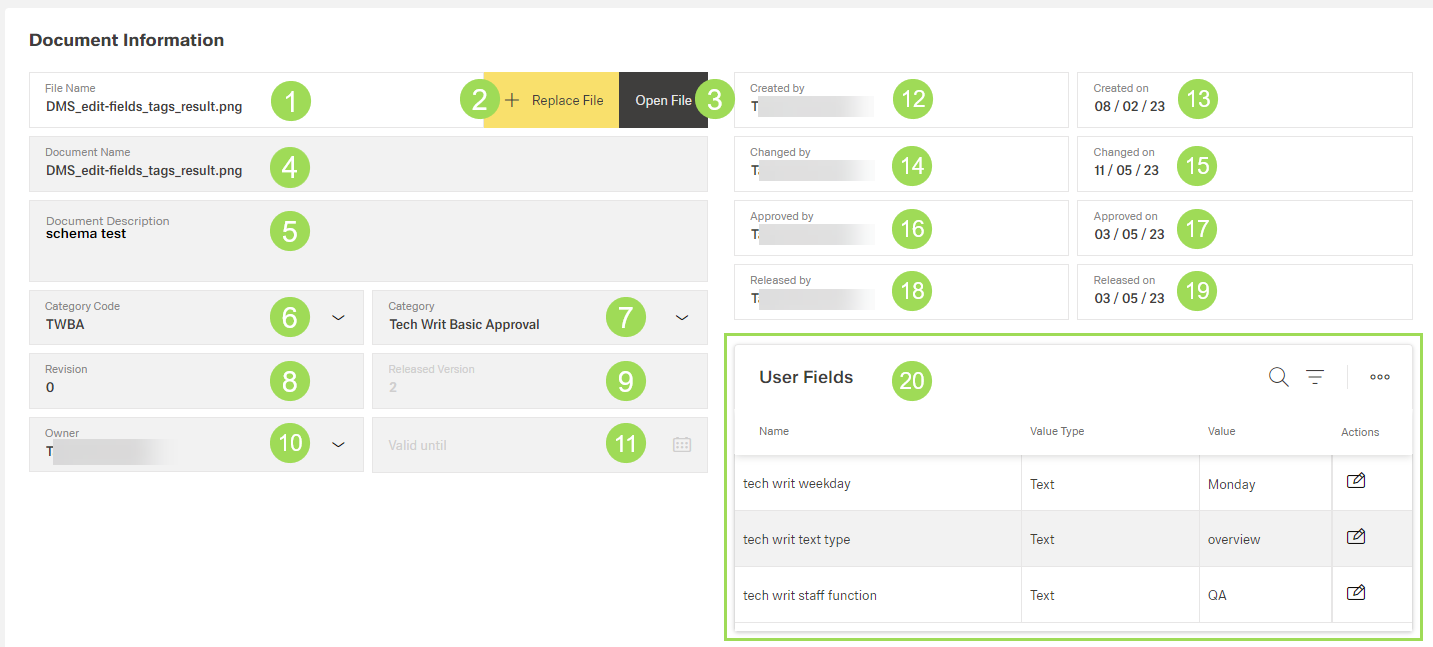Sort by the Name column header

[774, 431]
